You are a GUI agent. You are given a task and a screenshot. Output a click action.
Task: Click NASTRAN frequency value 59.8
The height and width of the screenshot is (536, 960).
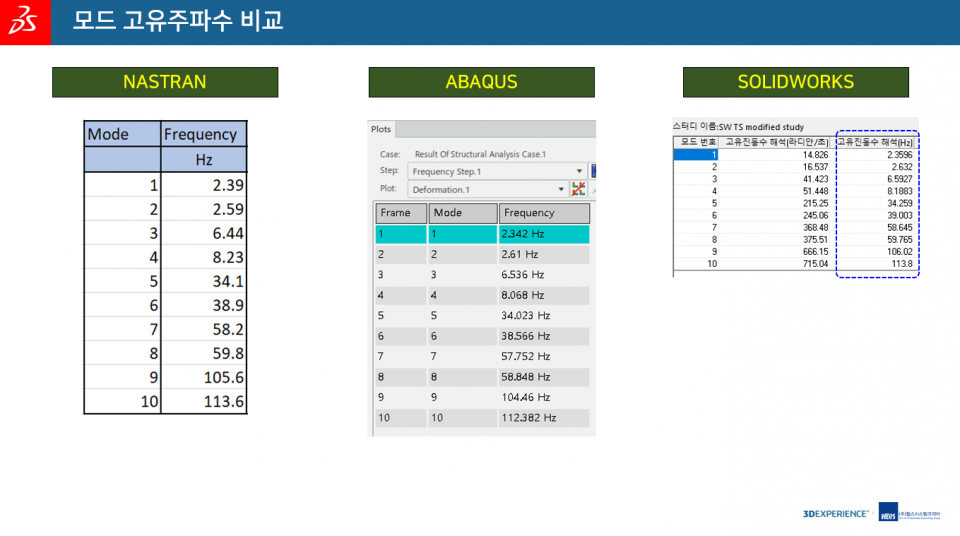click(228, 353)
